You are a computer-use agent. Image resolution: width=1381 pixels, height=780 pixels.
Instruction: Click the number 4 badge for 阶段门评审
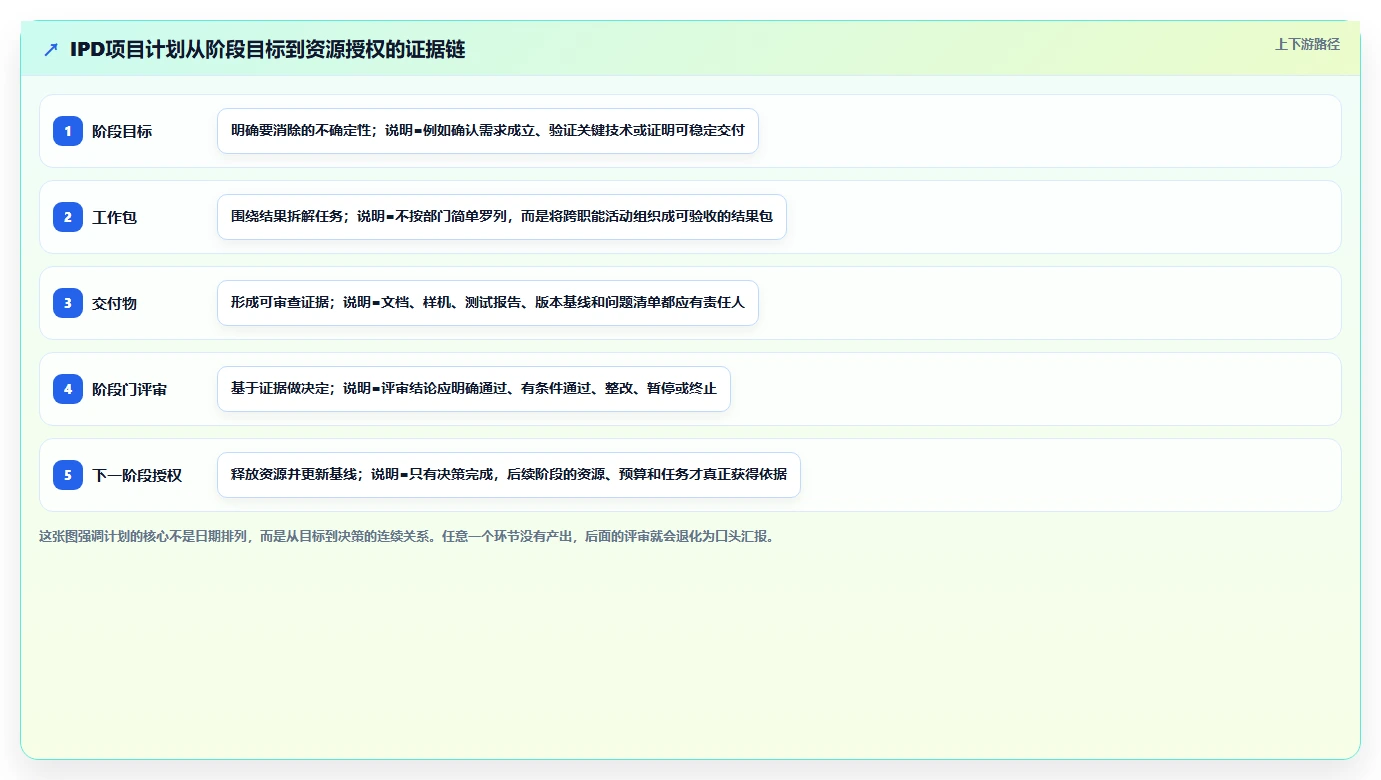[x=68, y=389]
